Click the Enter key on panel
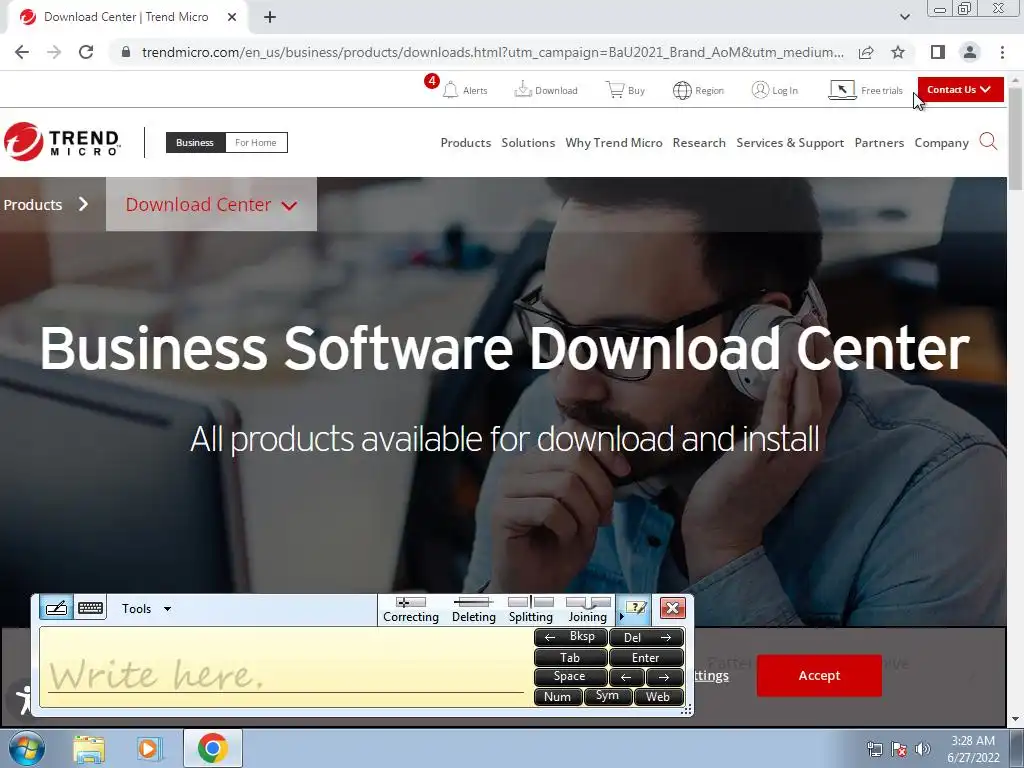Viewport: 1024px width, 768px height. point(647,658)
